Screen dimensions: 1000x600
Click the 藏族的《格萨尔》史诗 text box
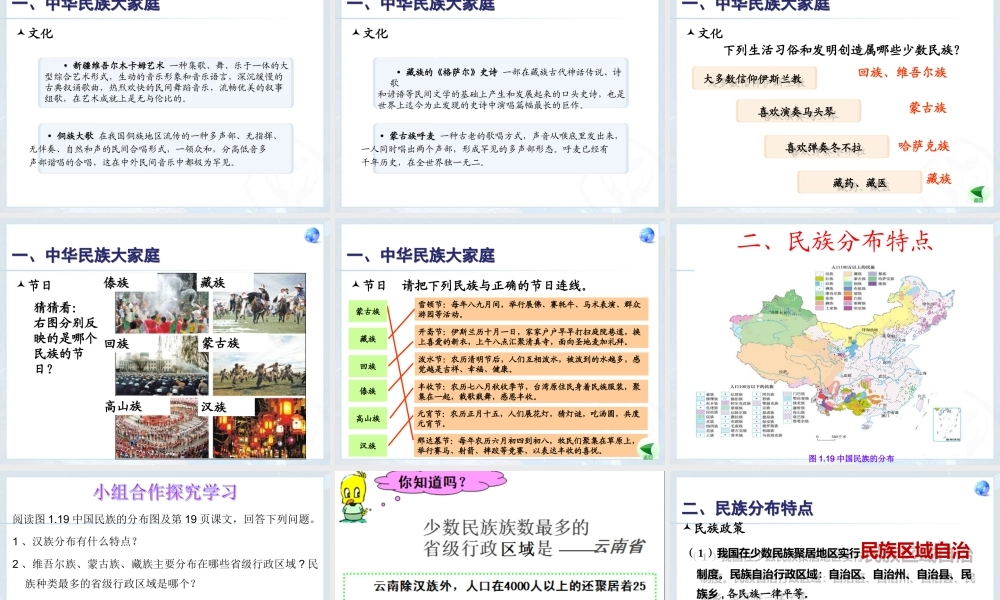coord(501,82)
